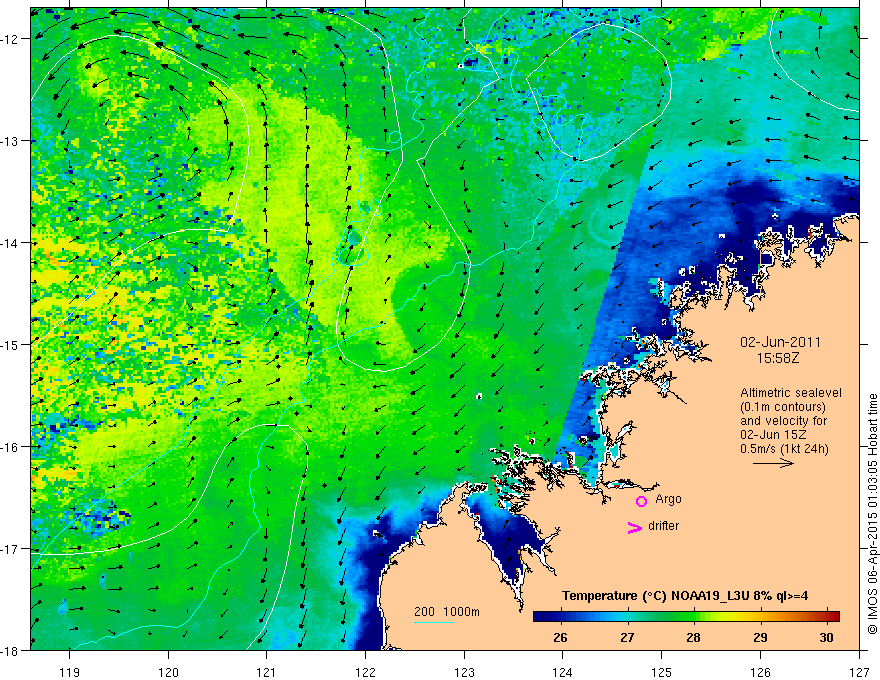Click the '-14' latitude axis label

(11, 243)
